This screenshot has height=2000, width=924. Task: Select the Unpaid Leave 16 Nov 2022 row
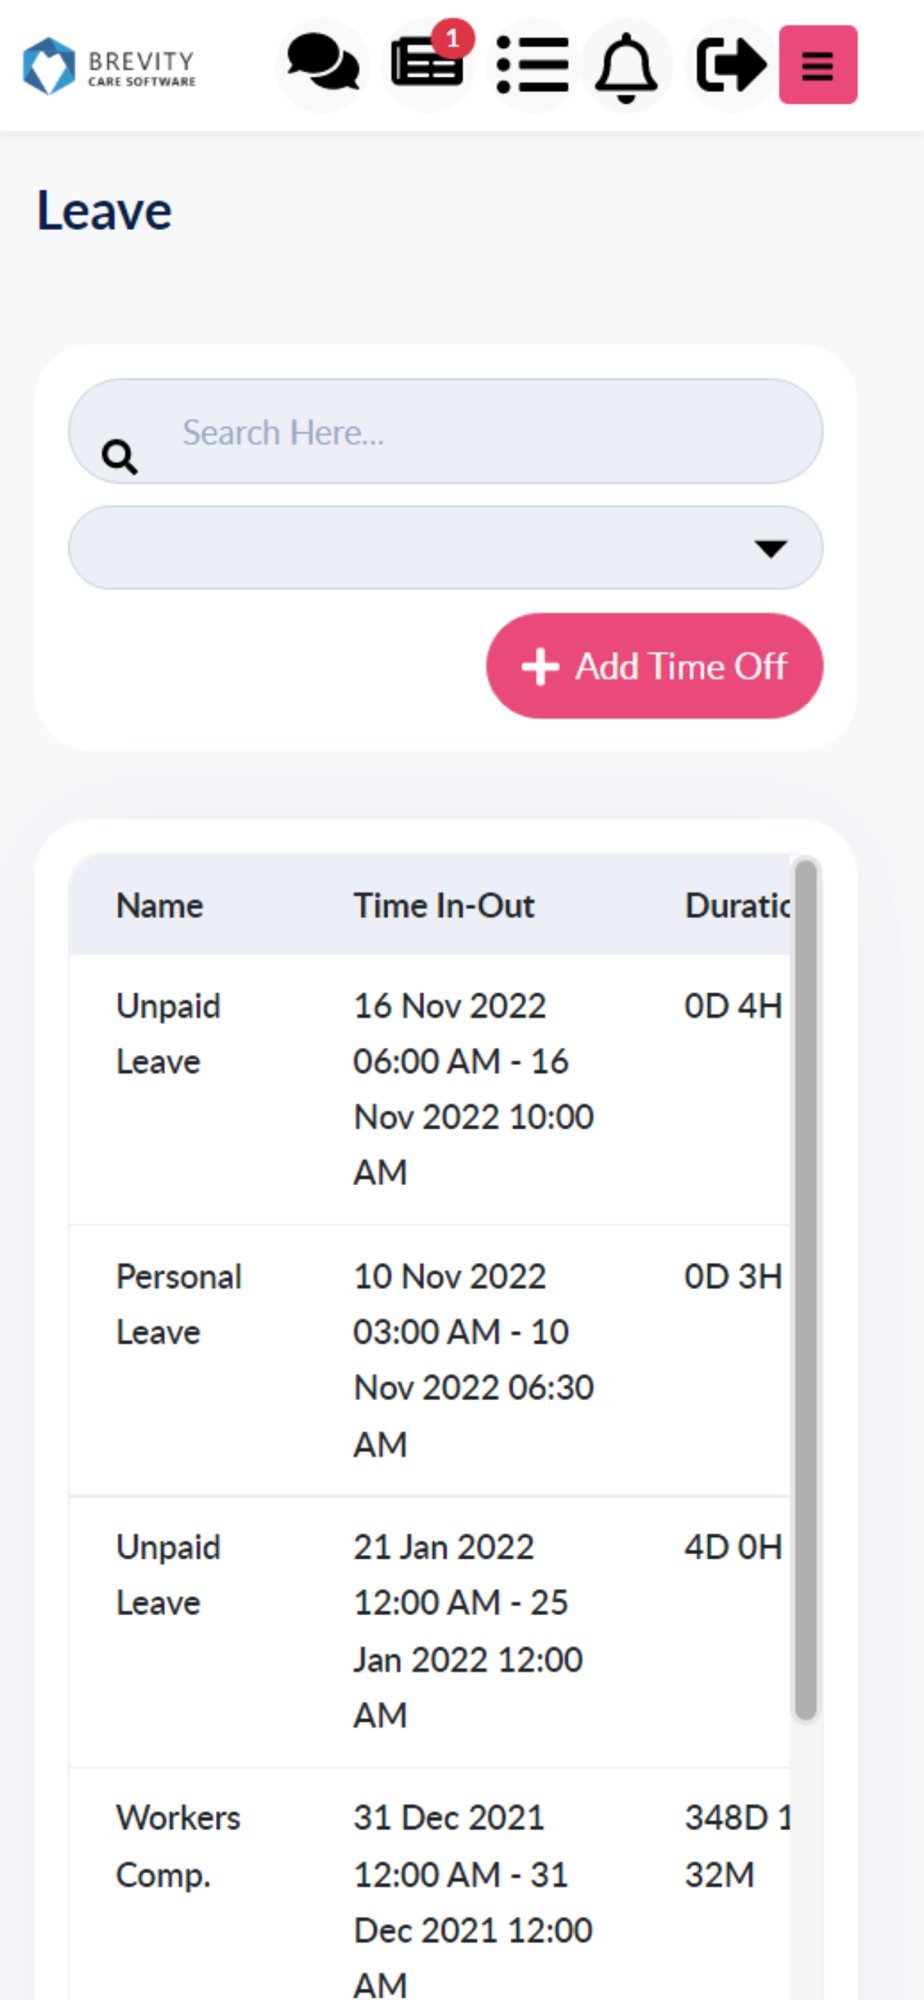pyautogui.click(x=430, y=1090)
